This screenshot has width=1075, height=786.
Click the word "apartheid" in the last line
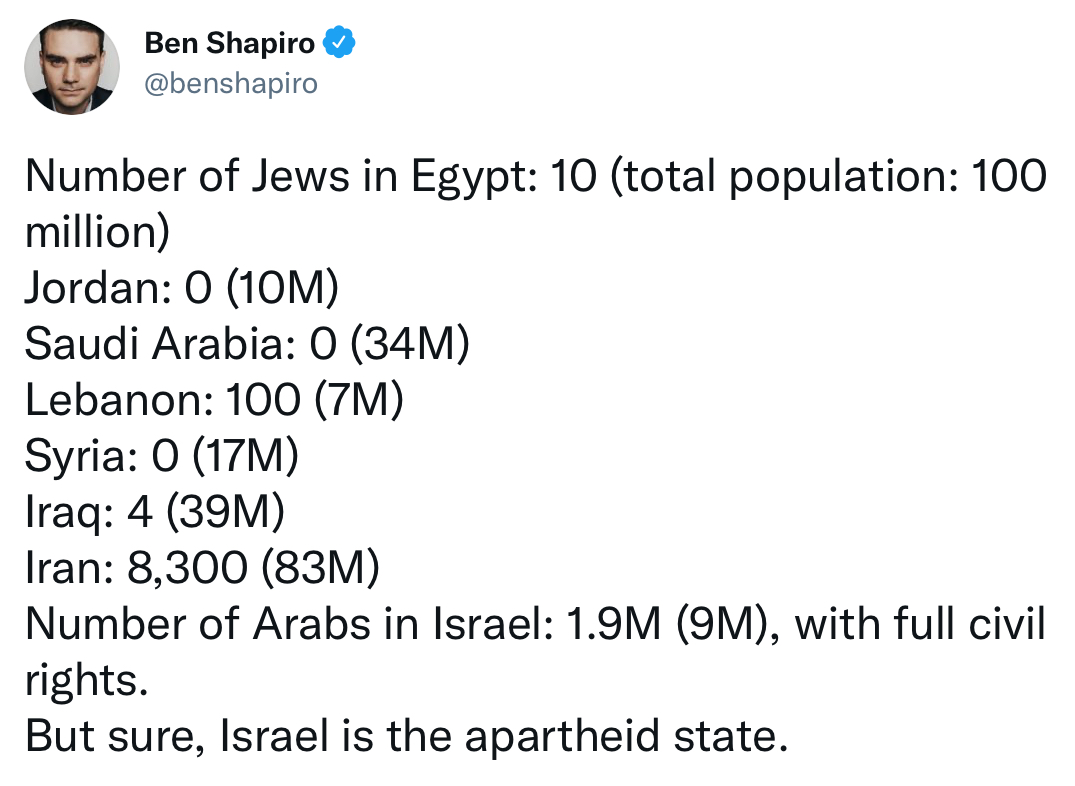pyautogui.click(x=563, y=737)
